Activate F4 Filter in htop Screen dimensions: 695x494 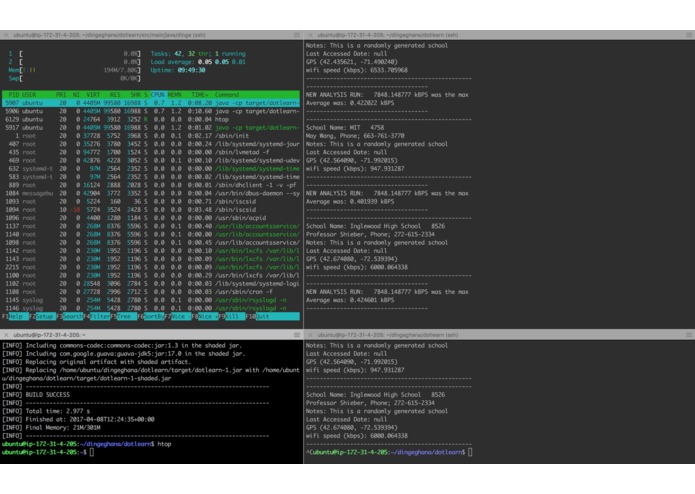click(97, 316)
